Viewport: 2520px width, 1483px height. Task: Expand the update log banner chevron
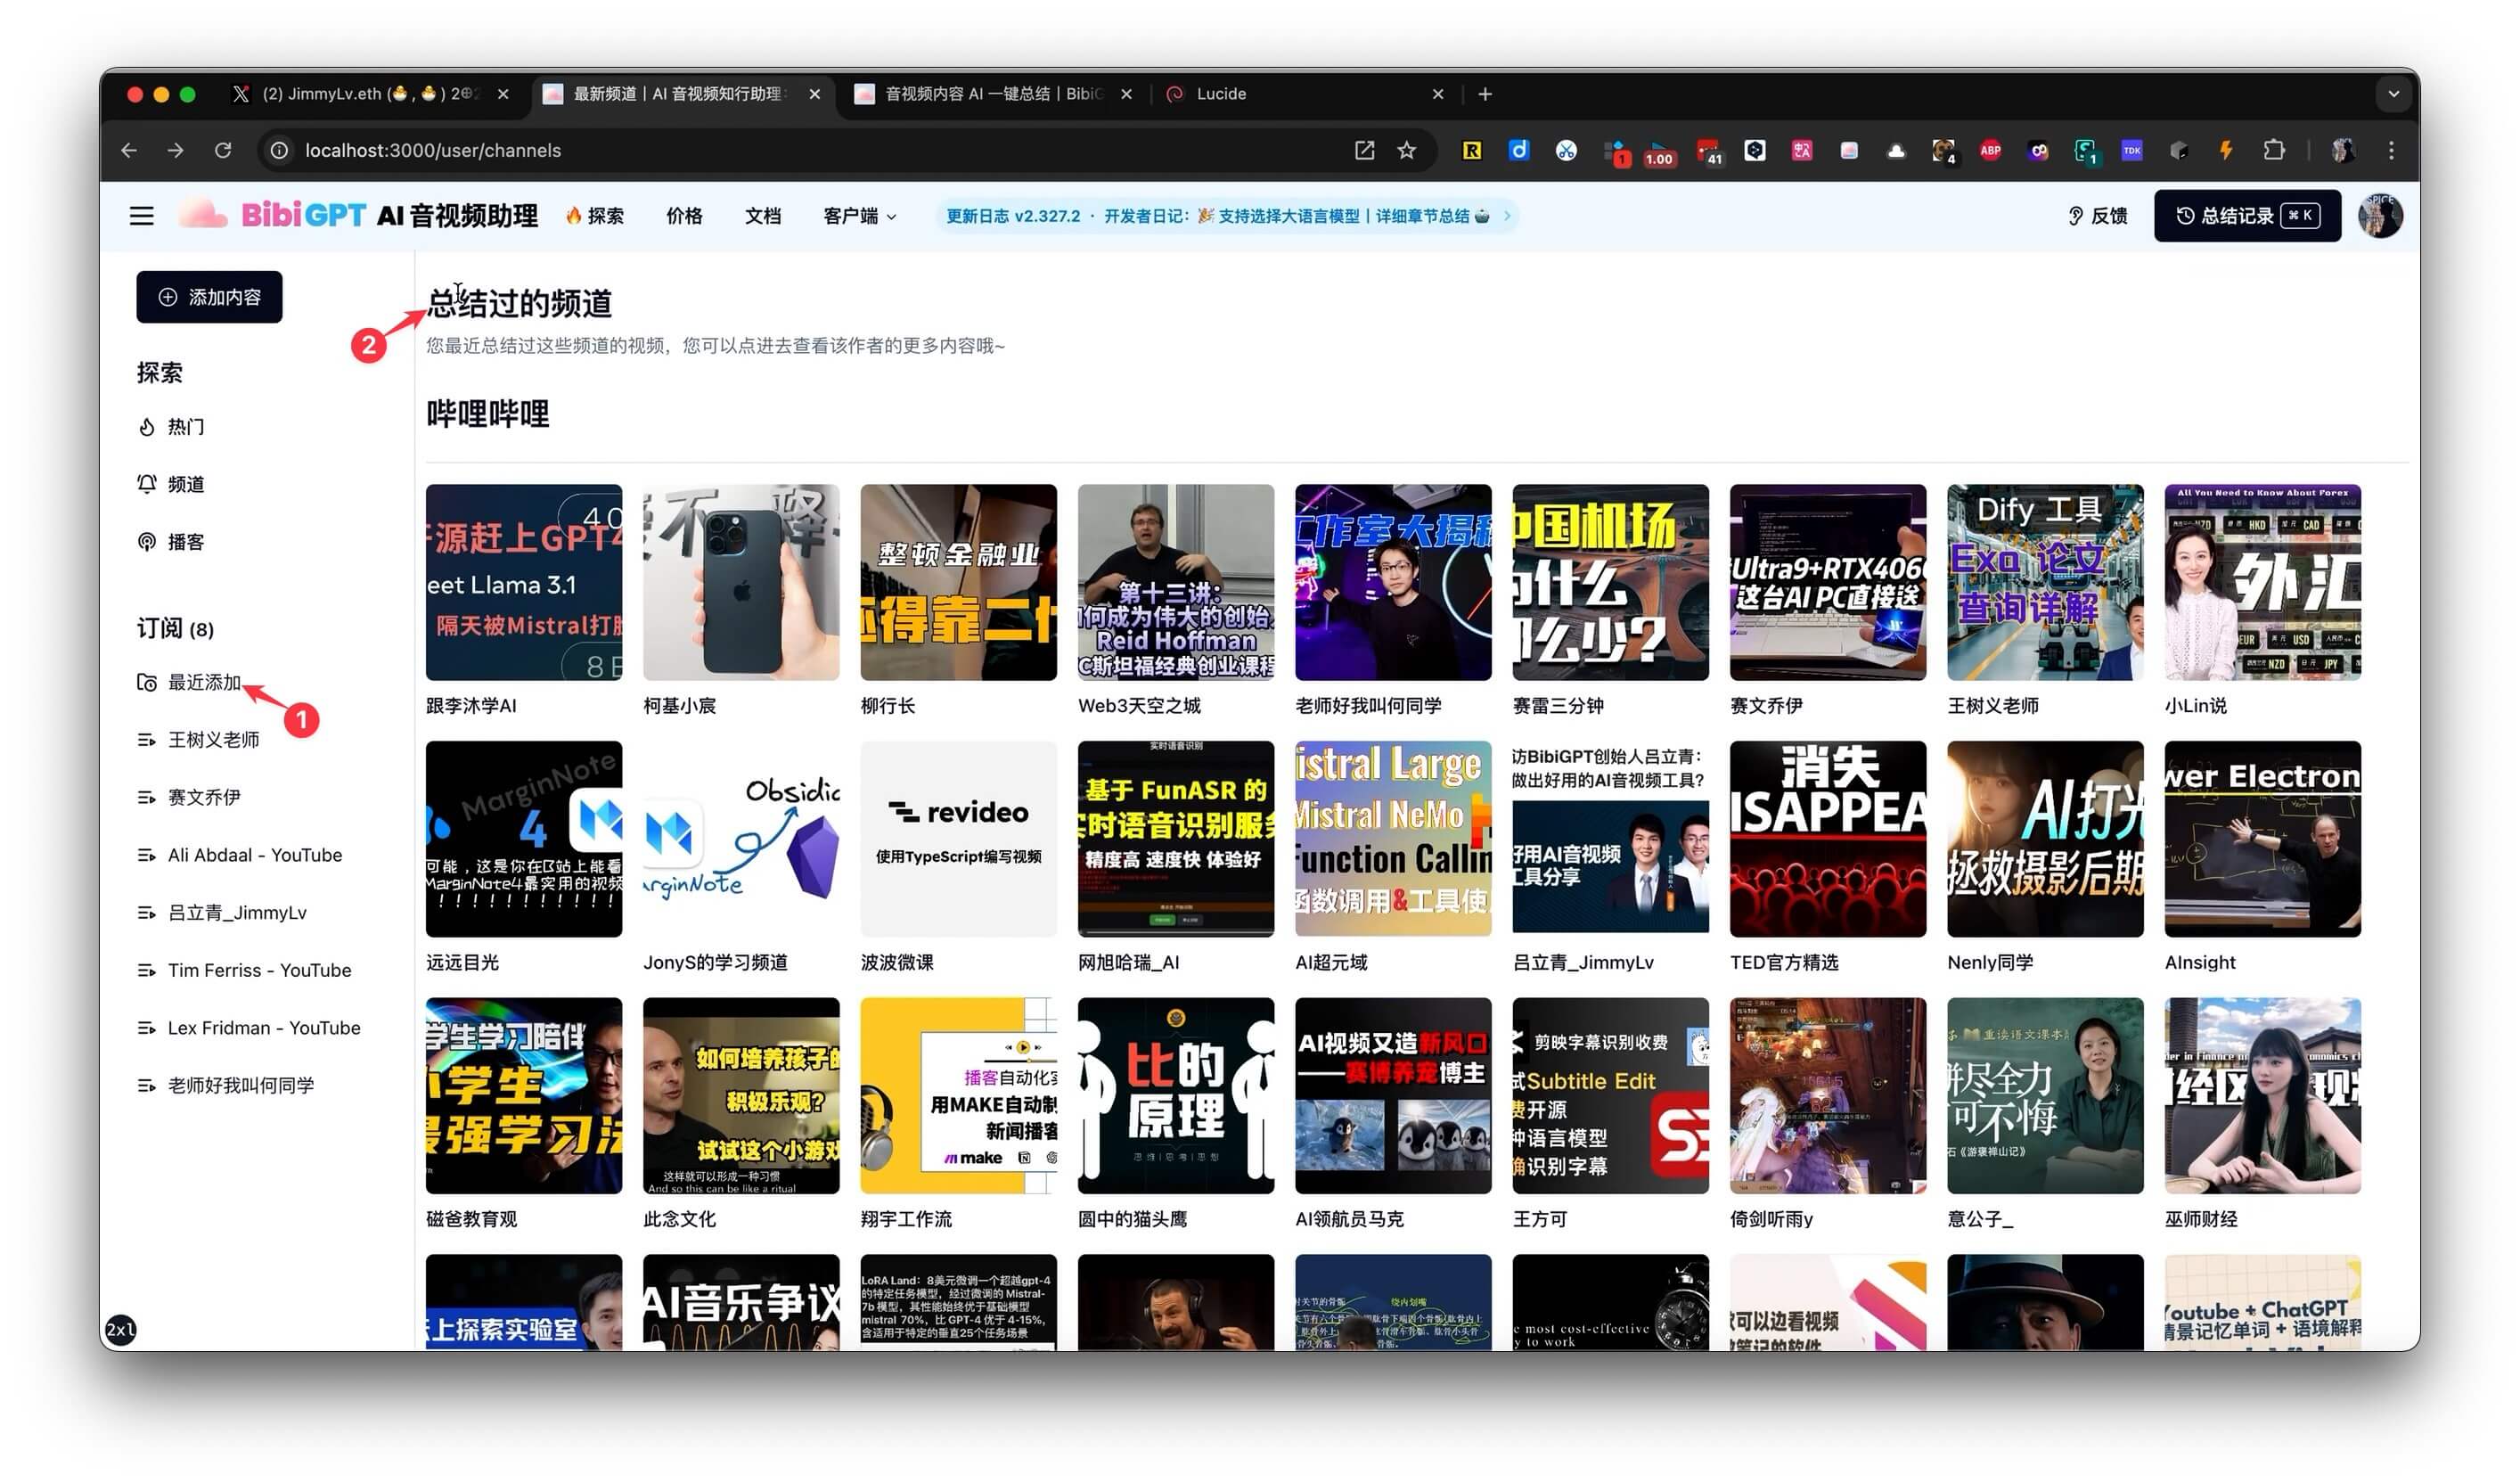1507,216
